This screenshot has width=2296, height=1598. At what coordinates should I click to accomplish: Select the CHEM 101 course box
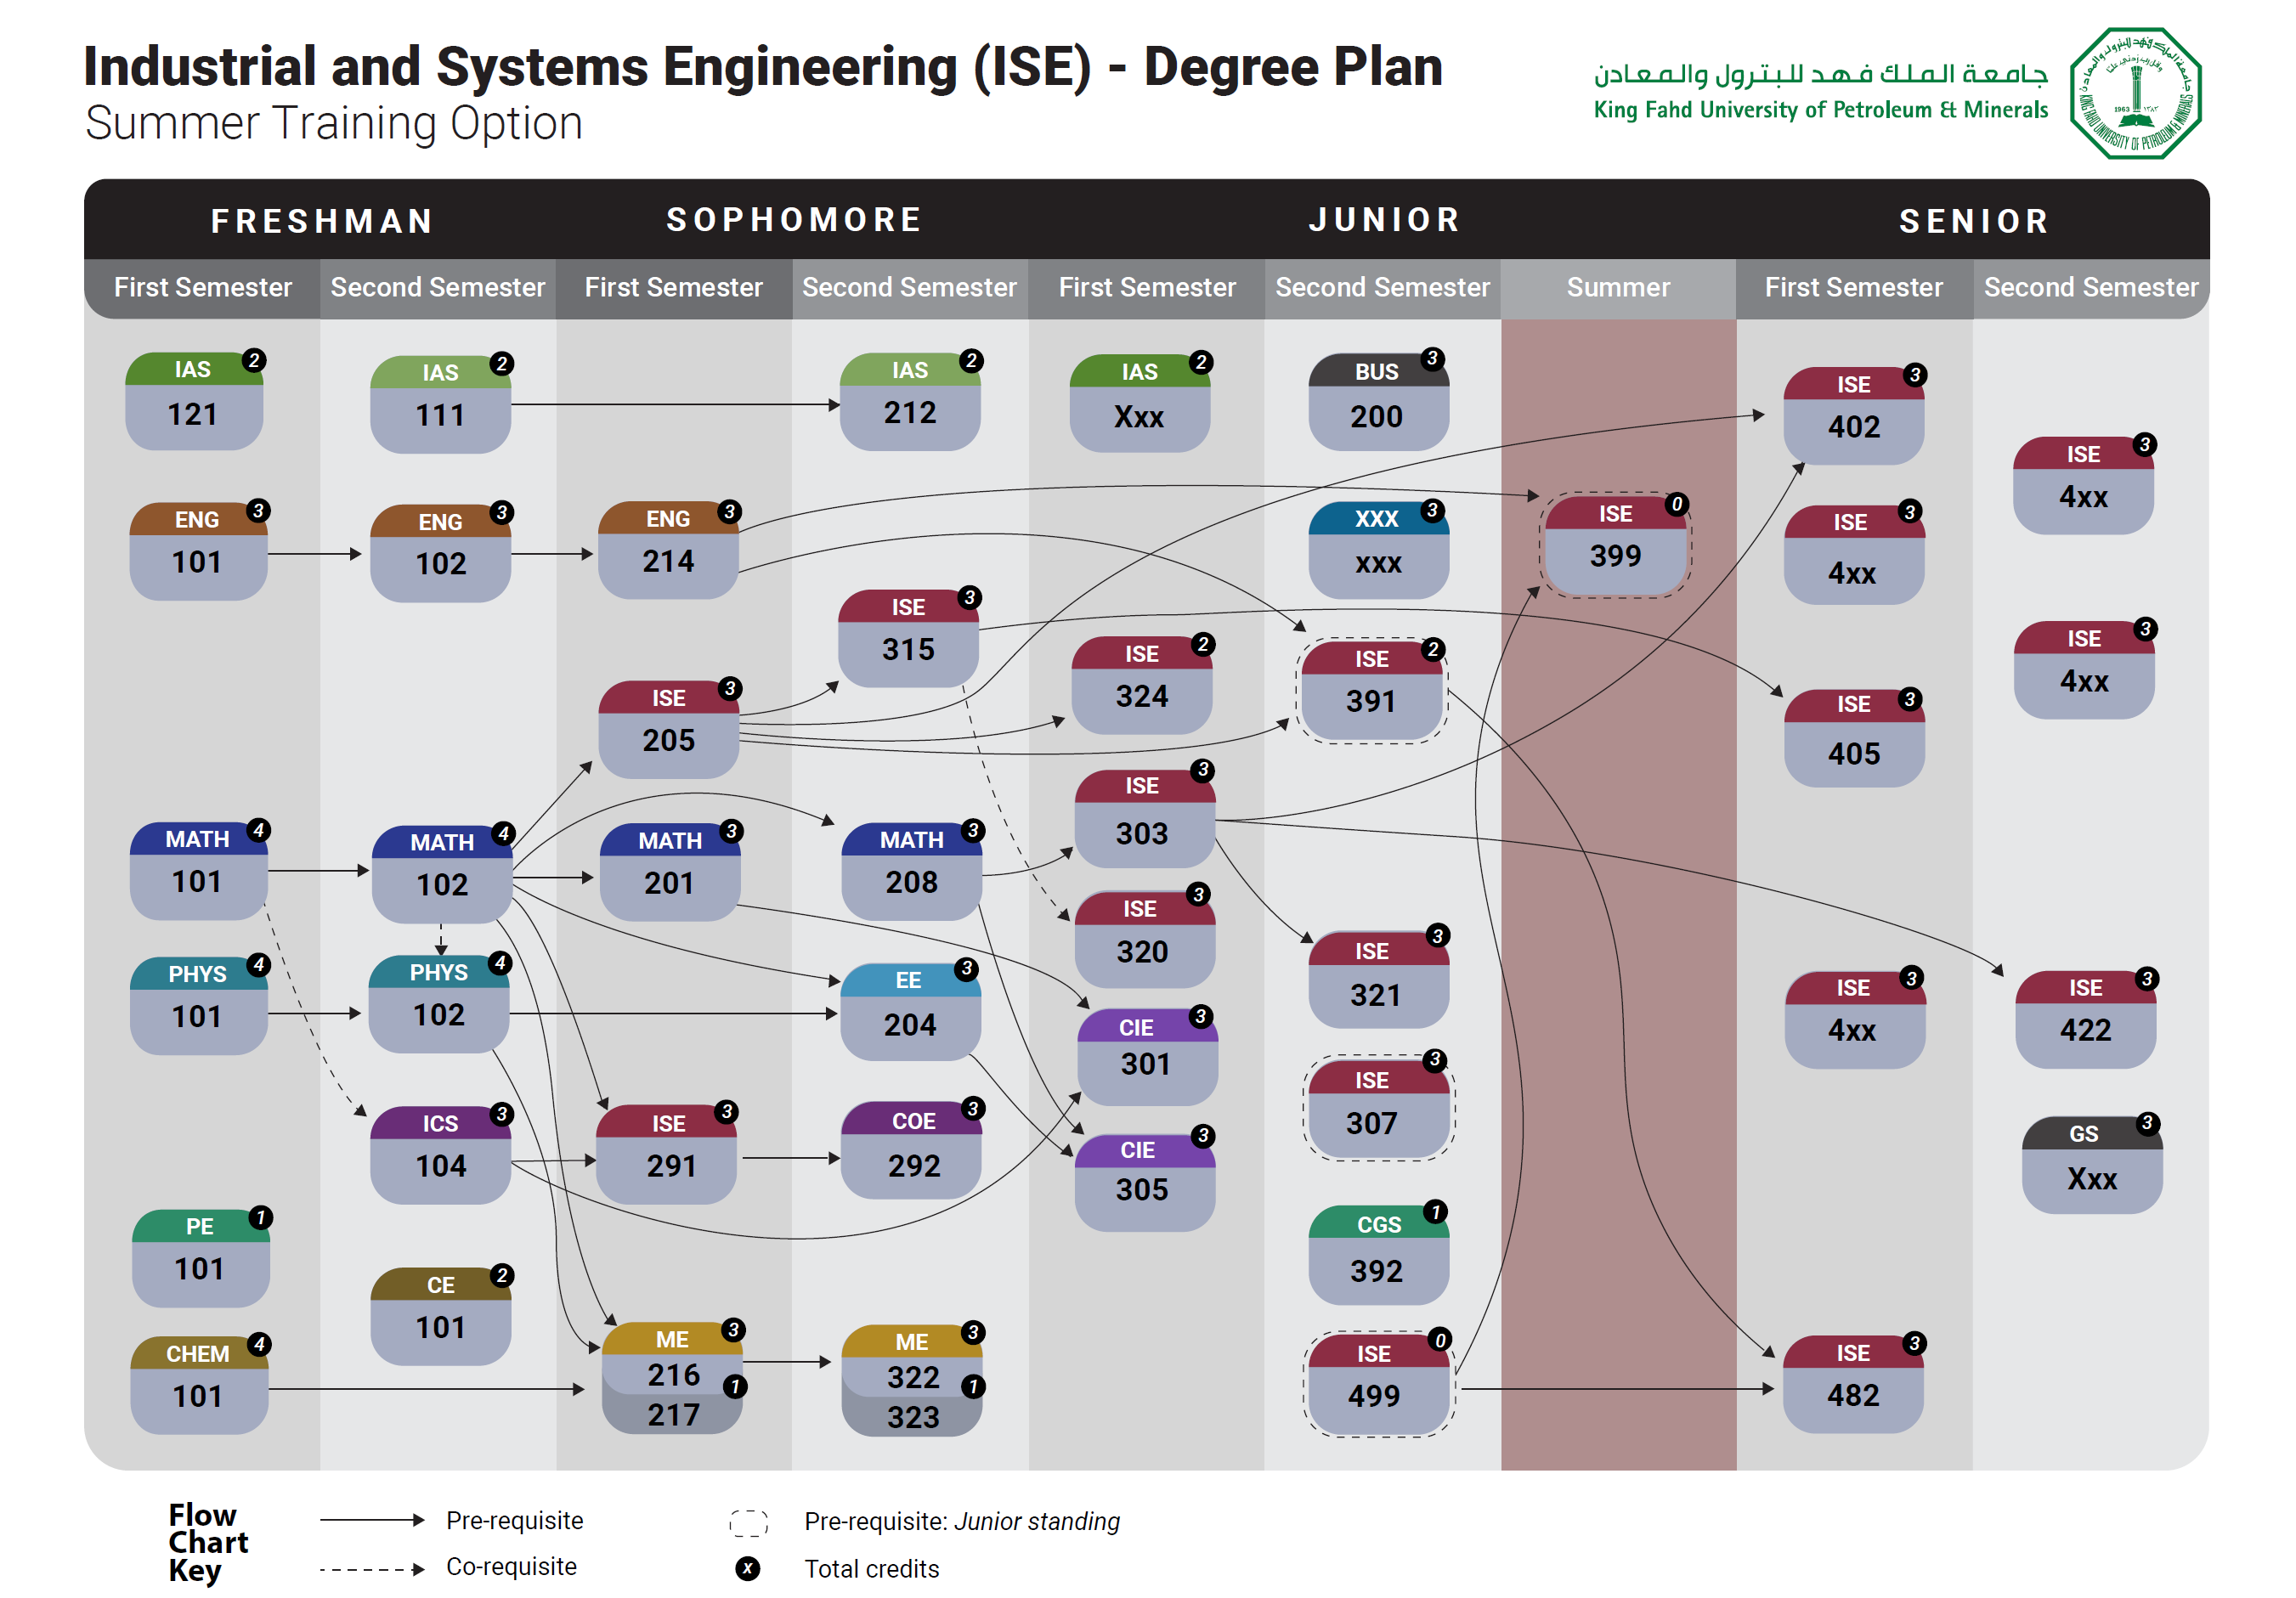[x=199, y=1385]
